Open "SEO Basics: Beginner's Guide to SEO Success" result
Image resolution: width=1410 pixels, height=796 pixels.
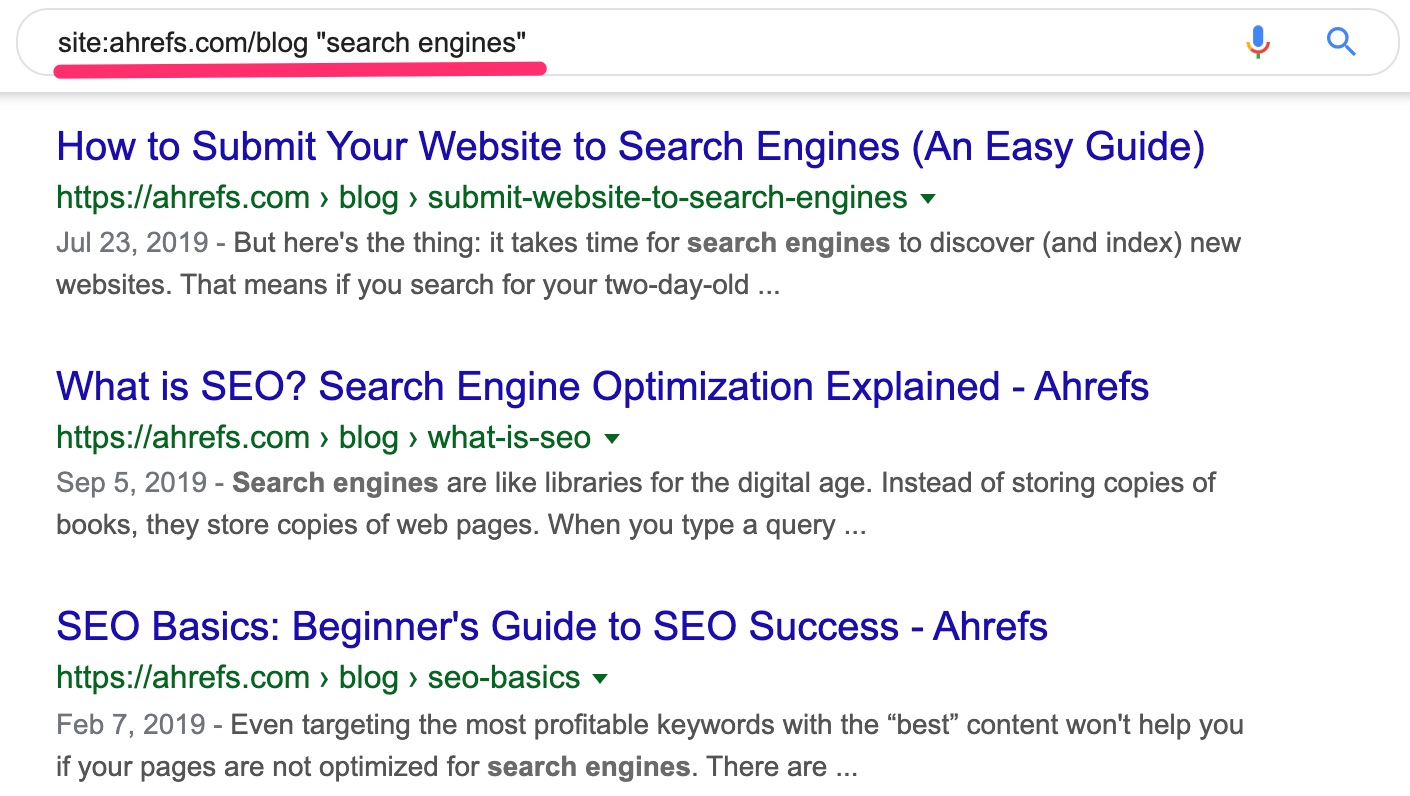tap(552, 626)
